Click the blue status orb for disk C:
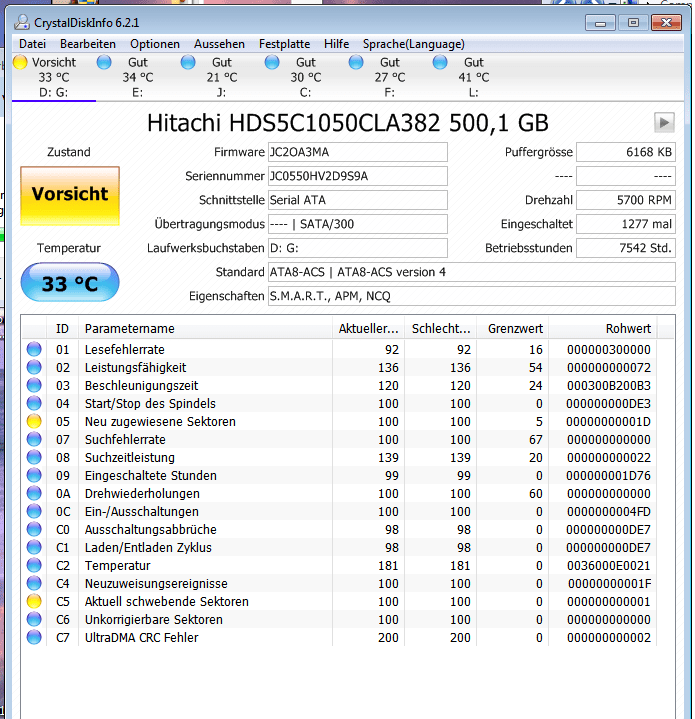695x719 pixels. (x=272, y=62)
